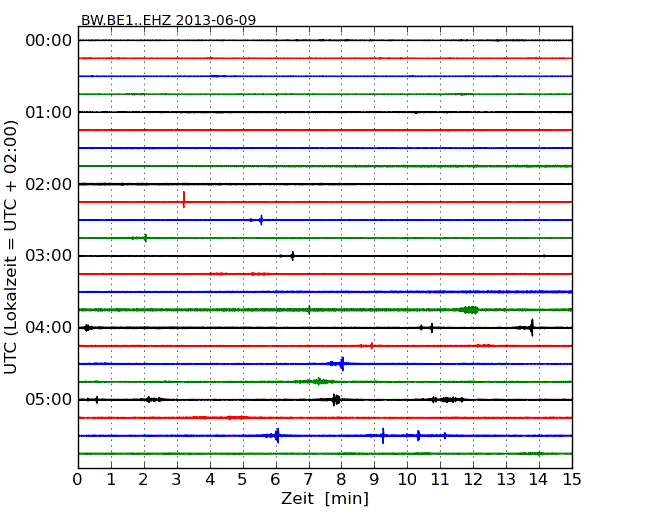Screen dimensions: 650x520
Task: Click the Zeit [min] axis label
Action: [x=325, y=498]
